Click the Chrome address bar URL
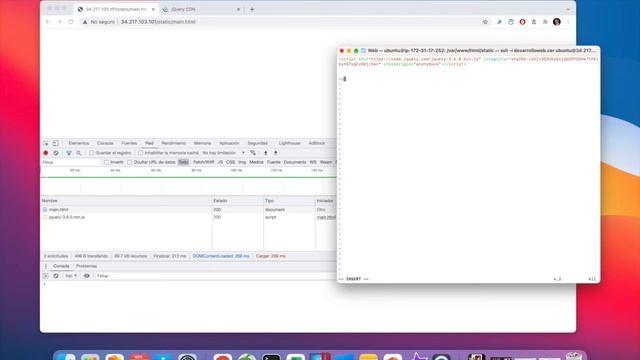The height and width of the screenshot is (360, 640). pyautogui.click(x=158, y=22)
